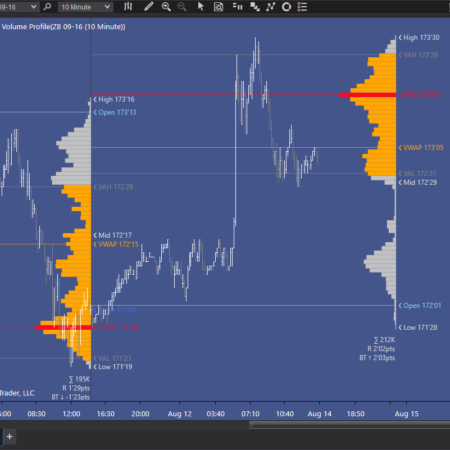
Task: Open the properties list icon
Action: (x=302, y=7)
